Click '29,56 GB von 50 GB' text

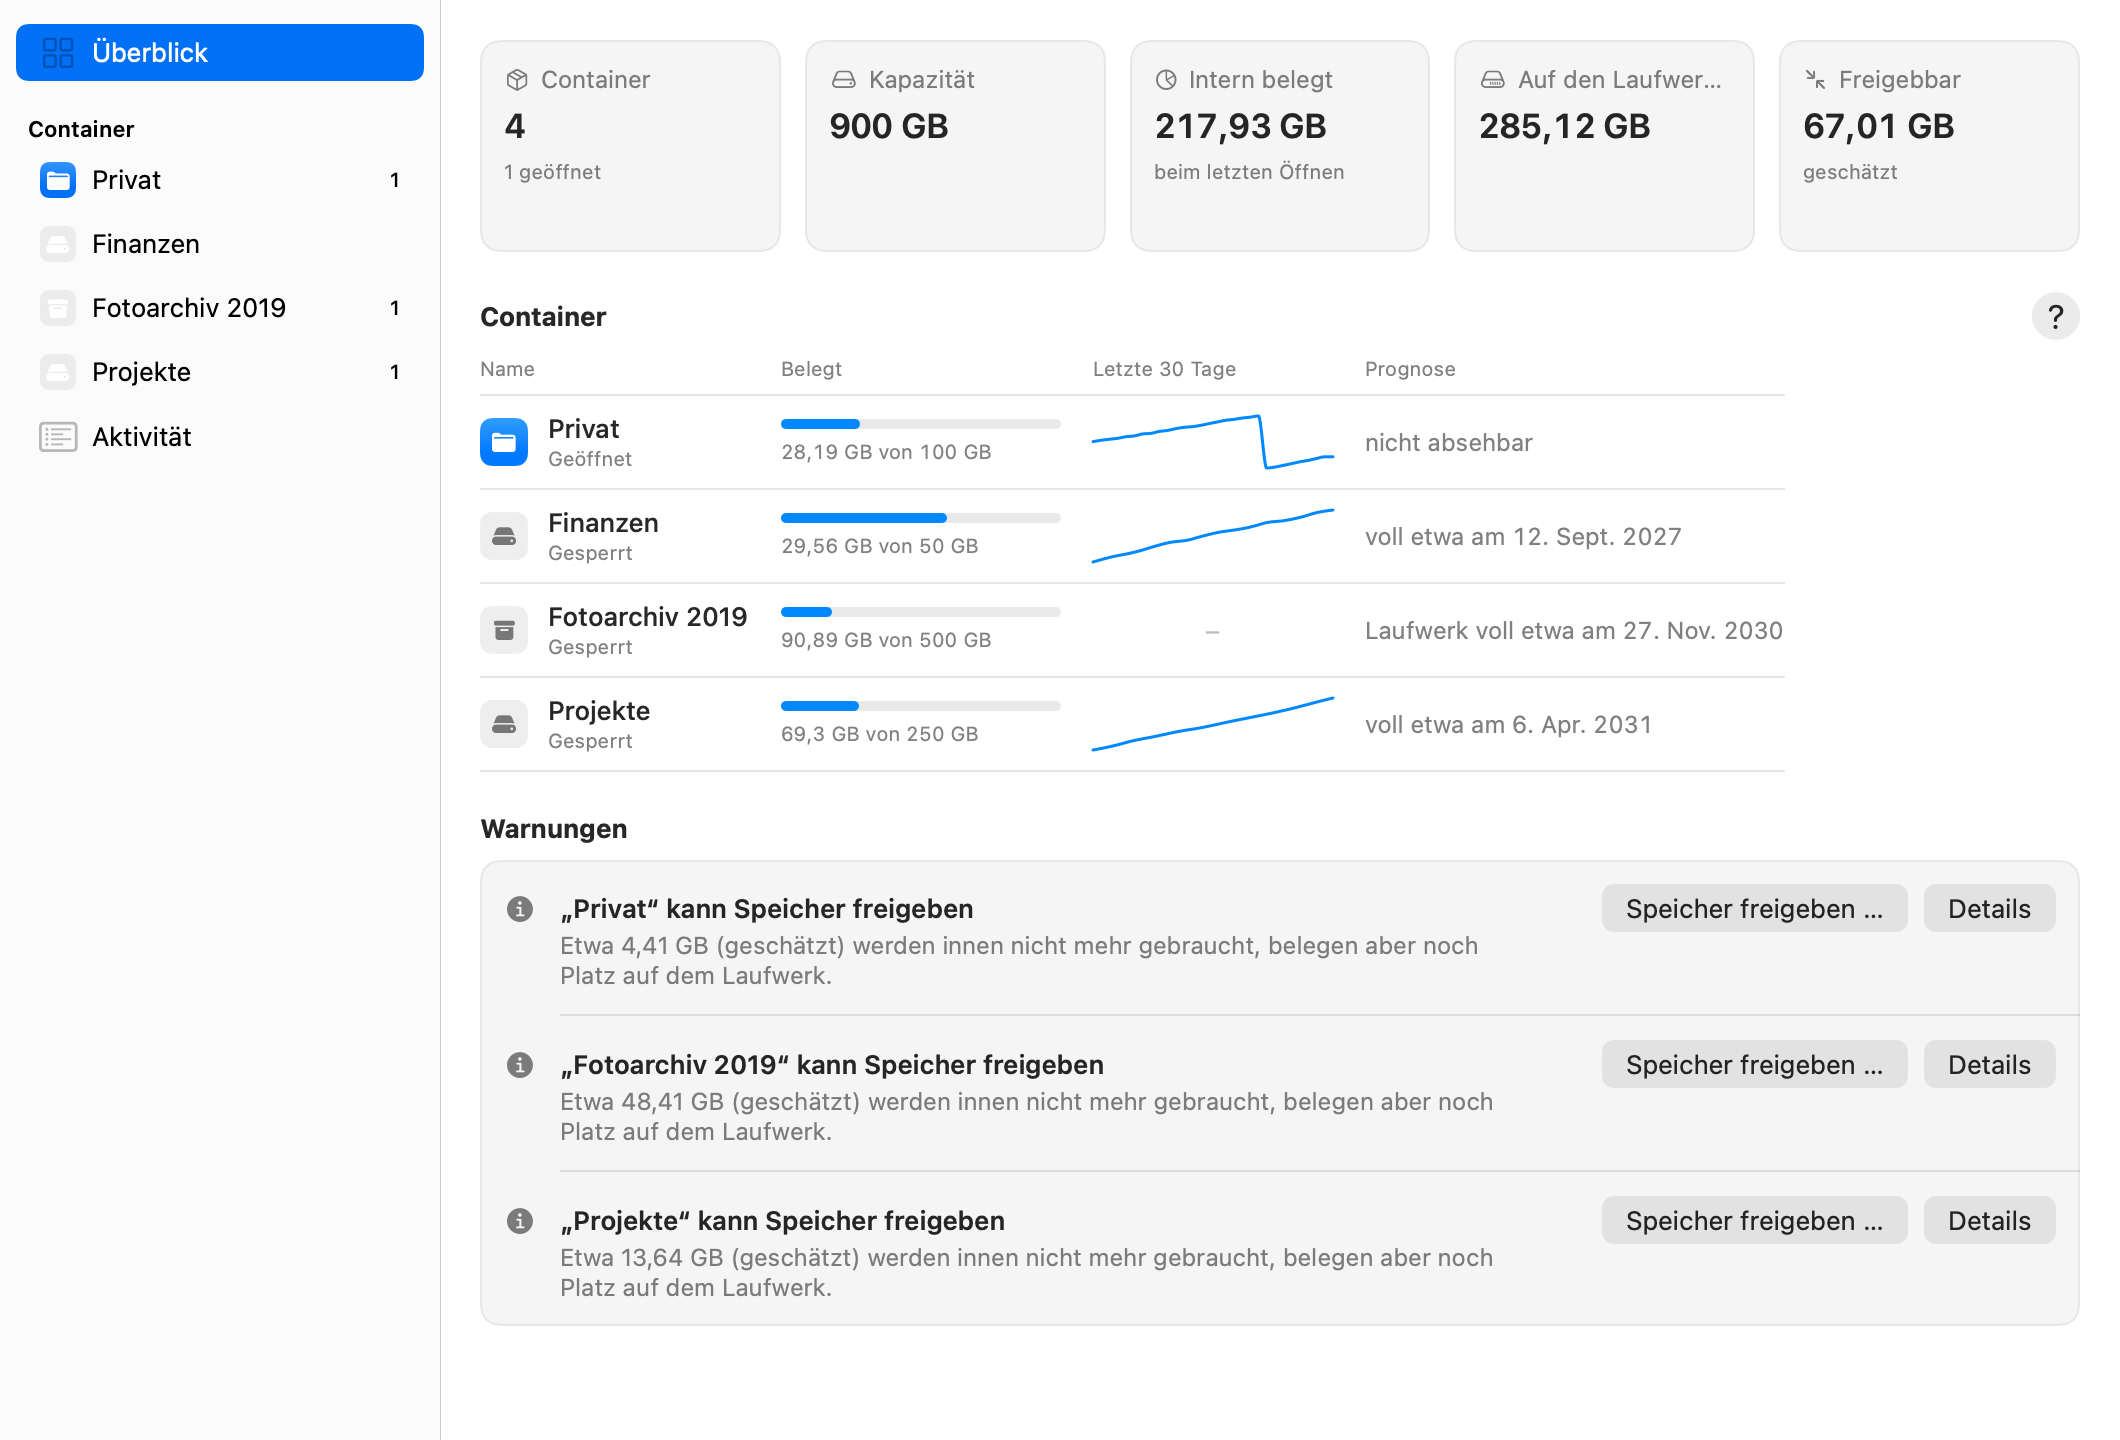click(879, 546)
